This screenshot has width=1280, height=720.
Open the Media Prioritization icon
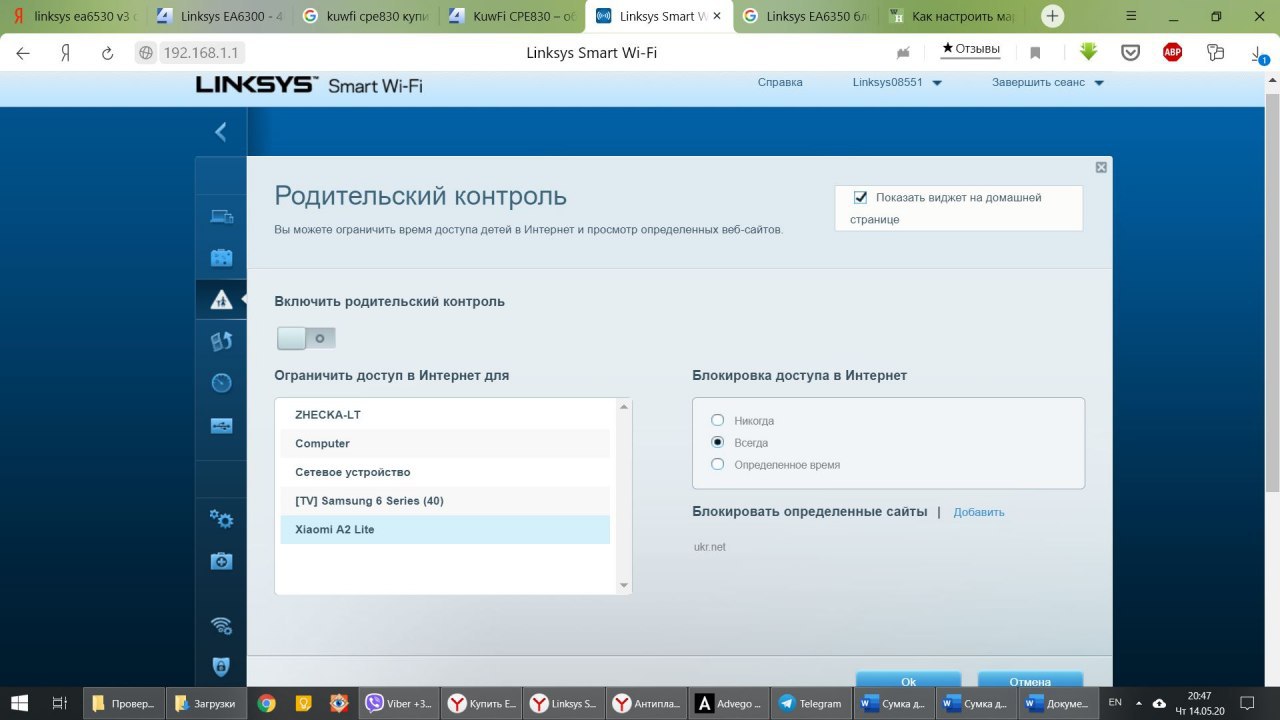221,341
